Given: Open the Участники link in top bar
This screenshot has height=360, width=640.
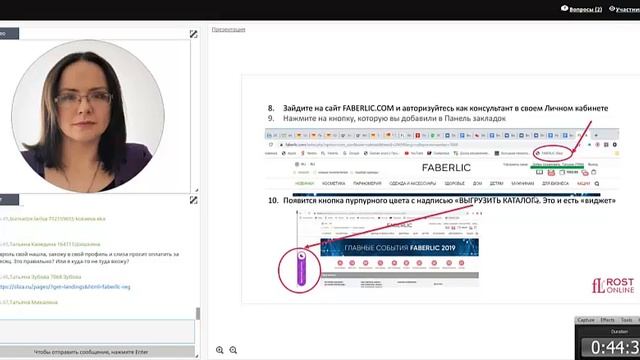Looking at the screenshot, I should [x=628, y=9].
